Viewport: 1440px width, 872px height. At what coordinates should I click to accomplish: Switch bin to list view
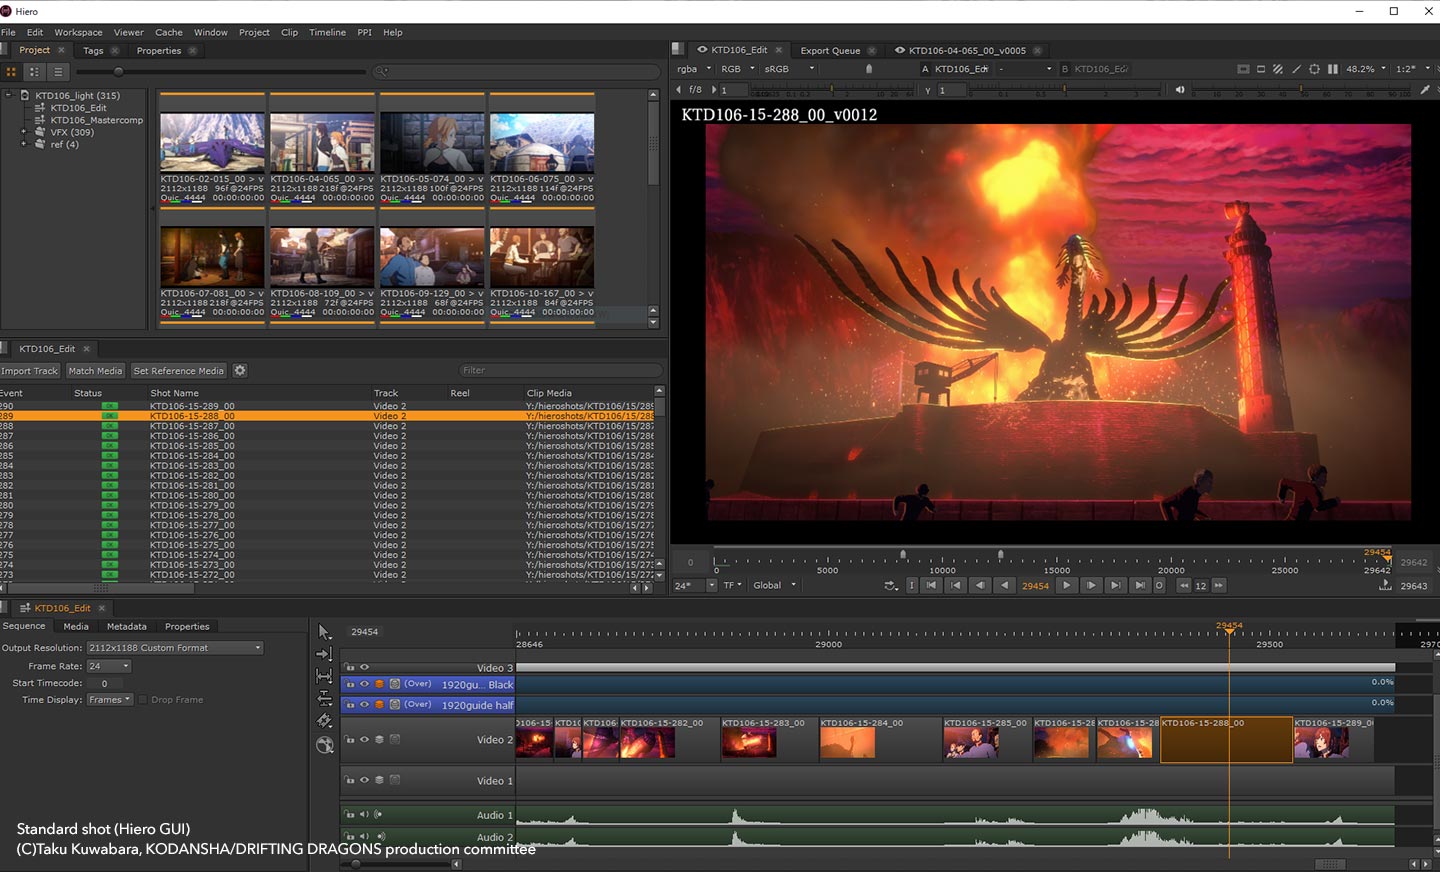coord(58,72)
